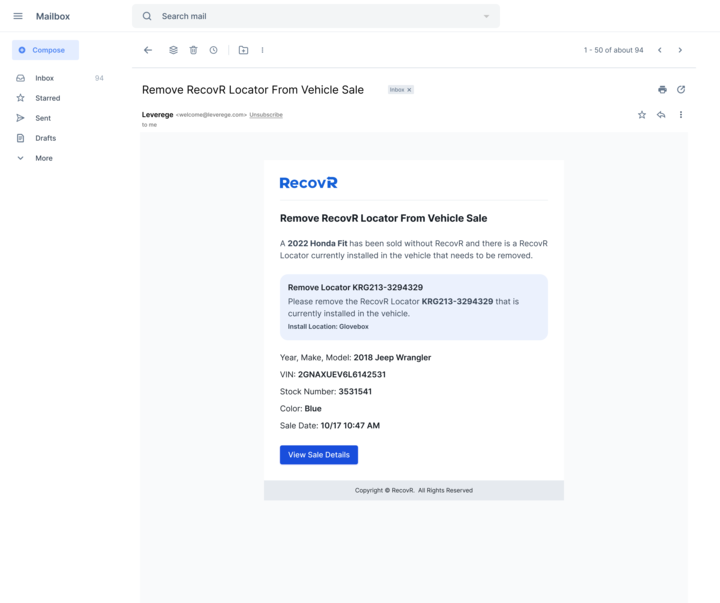Image resolution: width=720 pixels, height=603 pixels.
Task: Click the archive stack icon in toolbar
Action: pos(173,50)
